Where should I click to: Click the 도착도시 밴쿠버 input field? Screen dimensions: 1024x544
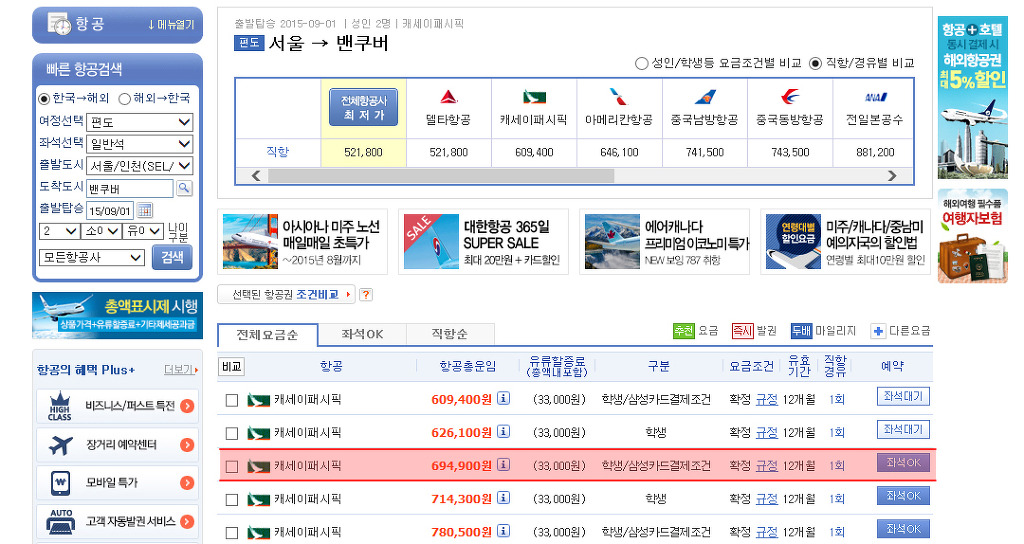(x=130, y=189)
